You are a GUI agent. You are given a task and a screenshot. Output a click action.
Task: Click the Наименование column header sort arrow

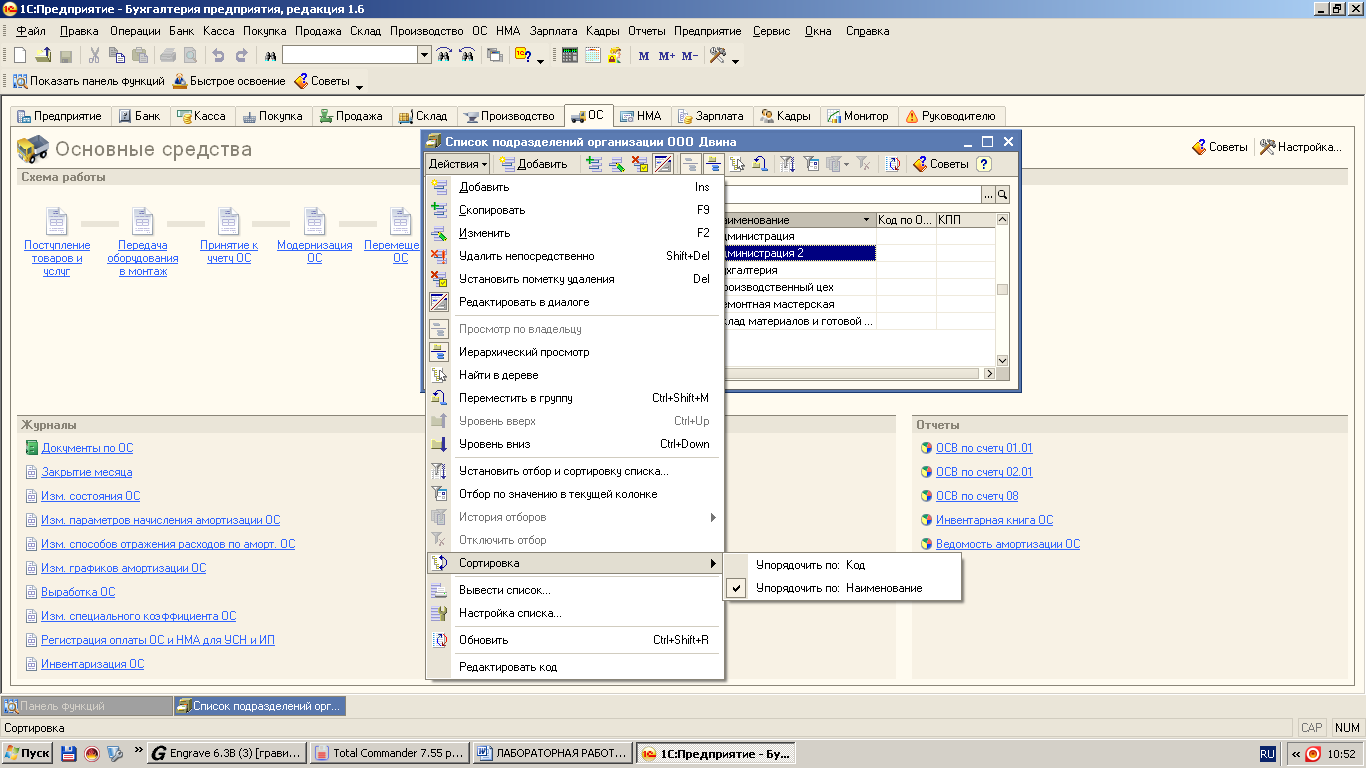pyautogui.click(x=866, y=220)
